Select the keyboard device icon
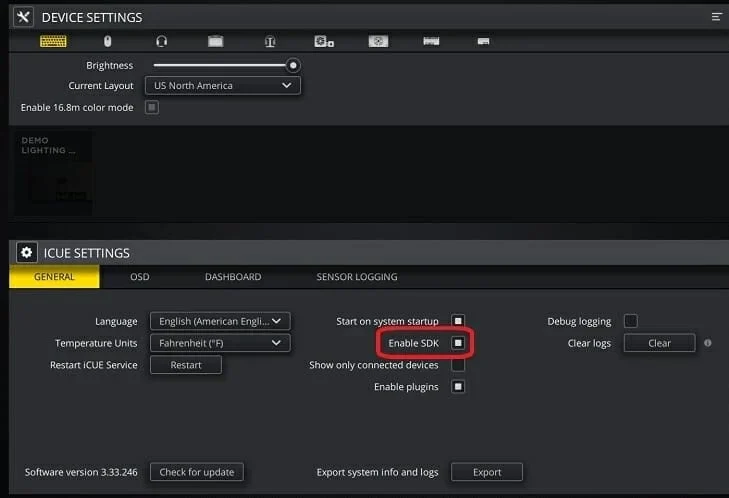Viewport: 729px width, 498px height. pos(53,41)
